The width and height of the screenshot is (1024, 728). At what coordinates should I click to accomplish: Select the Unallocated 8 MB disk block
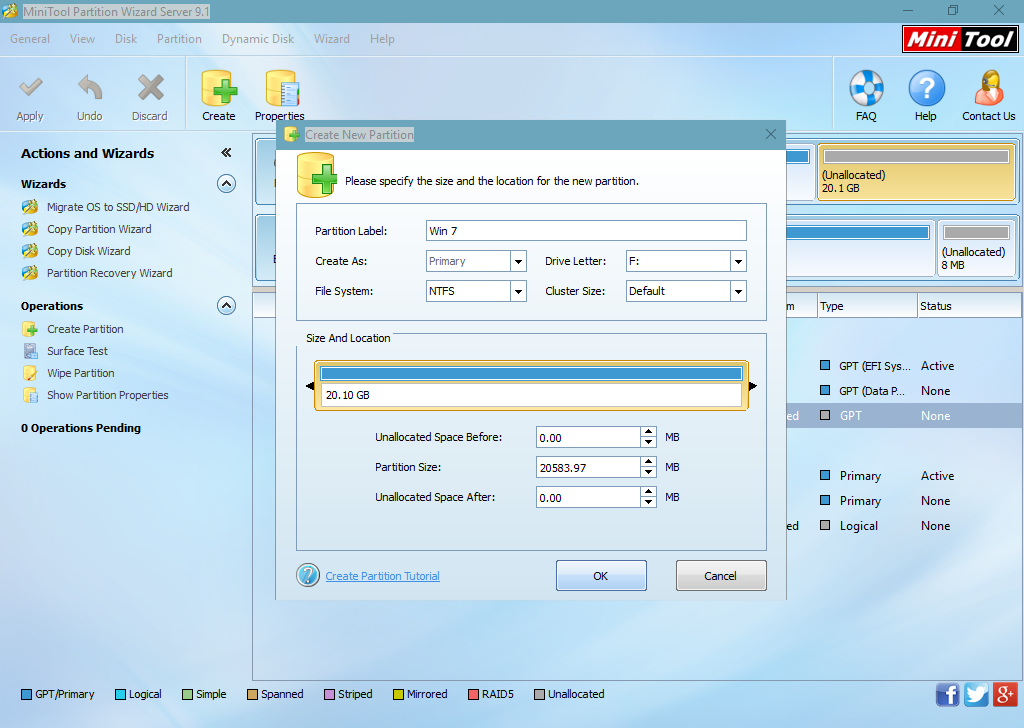point(976,249)
